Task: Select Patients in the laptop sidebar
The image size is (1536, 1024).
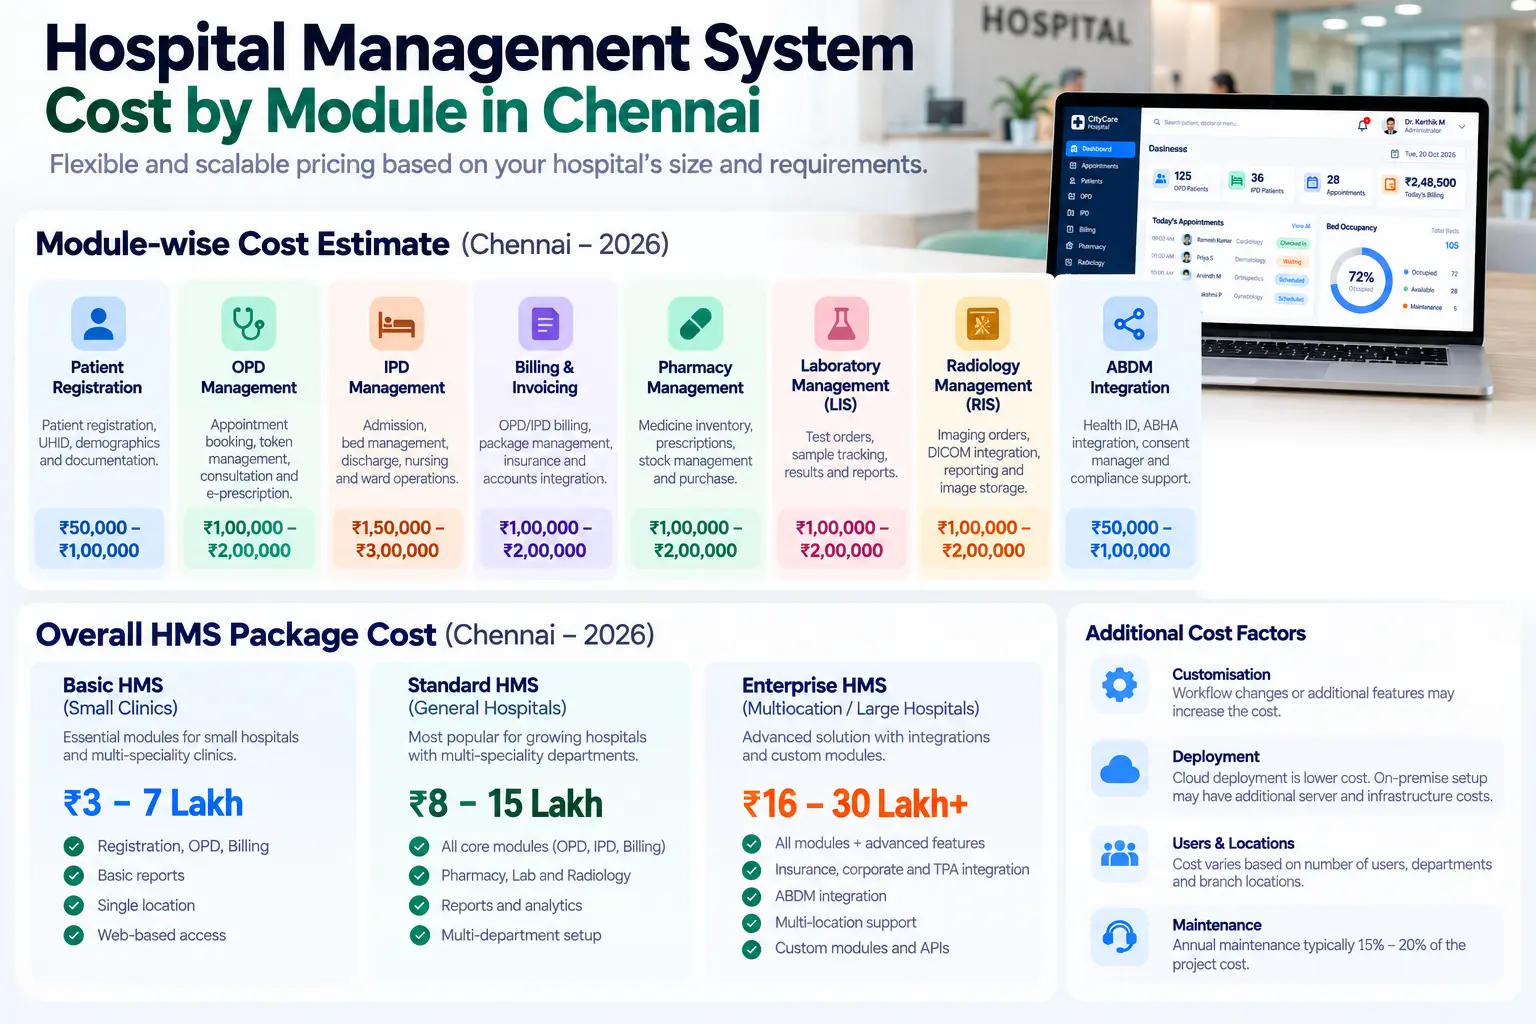Action: pyautogui.click(x=1086, y=181)
